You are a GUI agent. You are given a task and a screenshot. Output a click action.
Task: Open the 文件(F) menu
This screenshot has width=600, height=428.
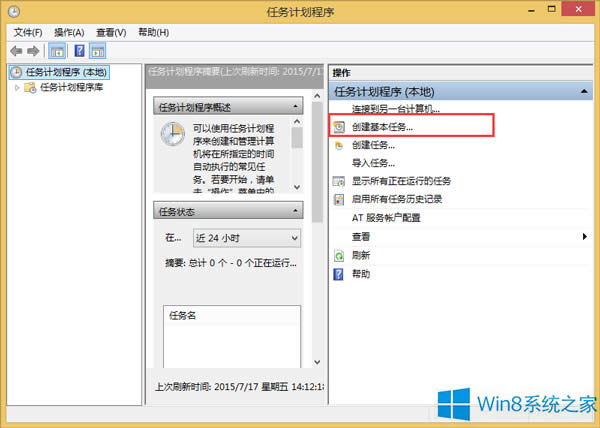(28, 33)
